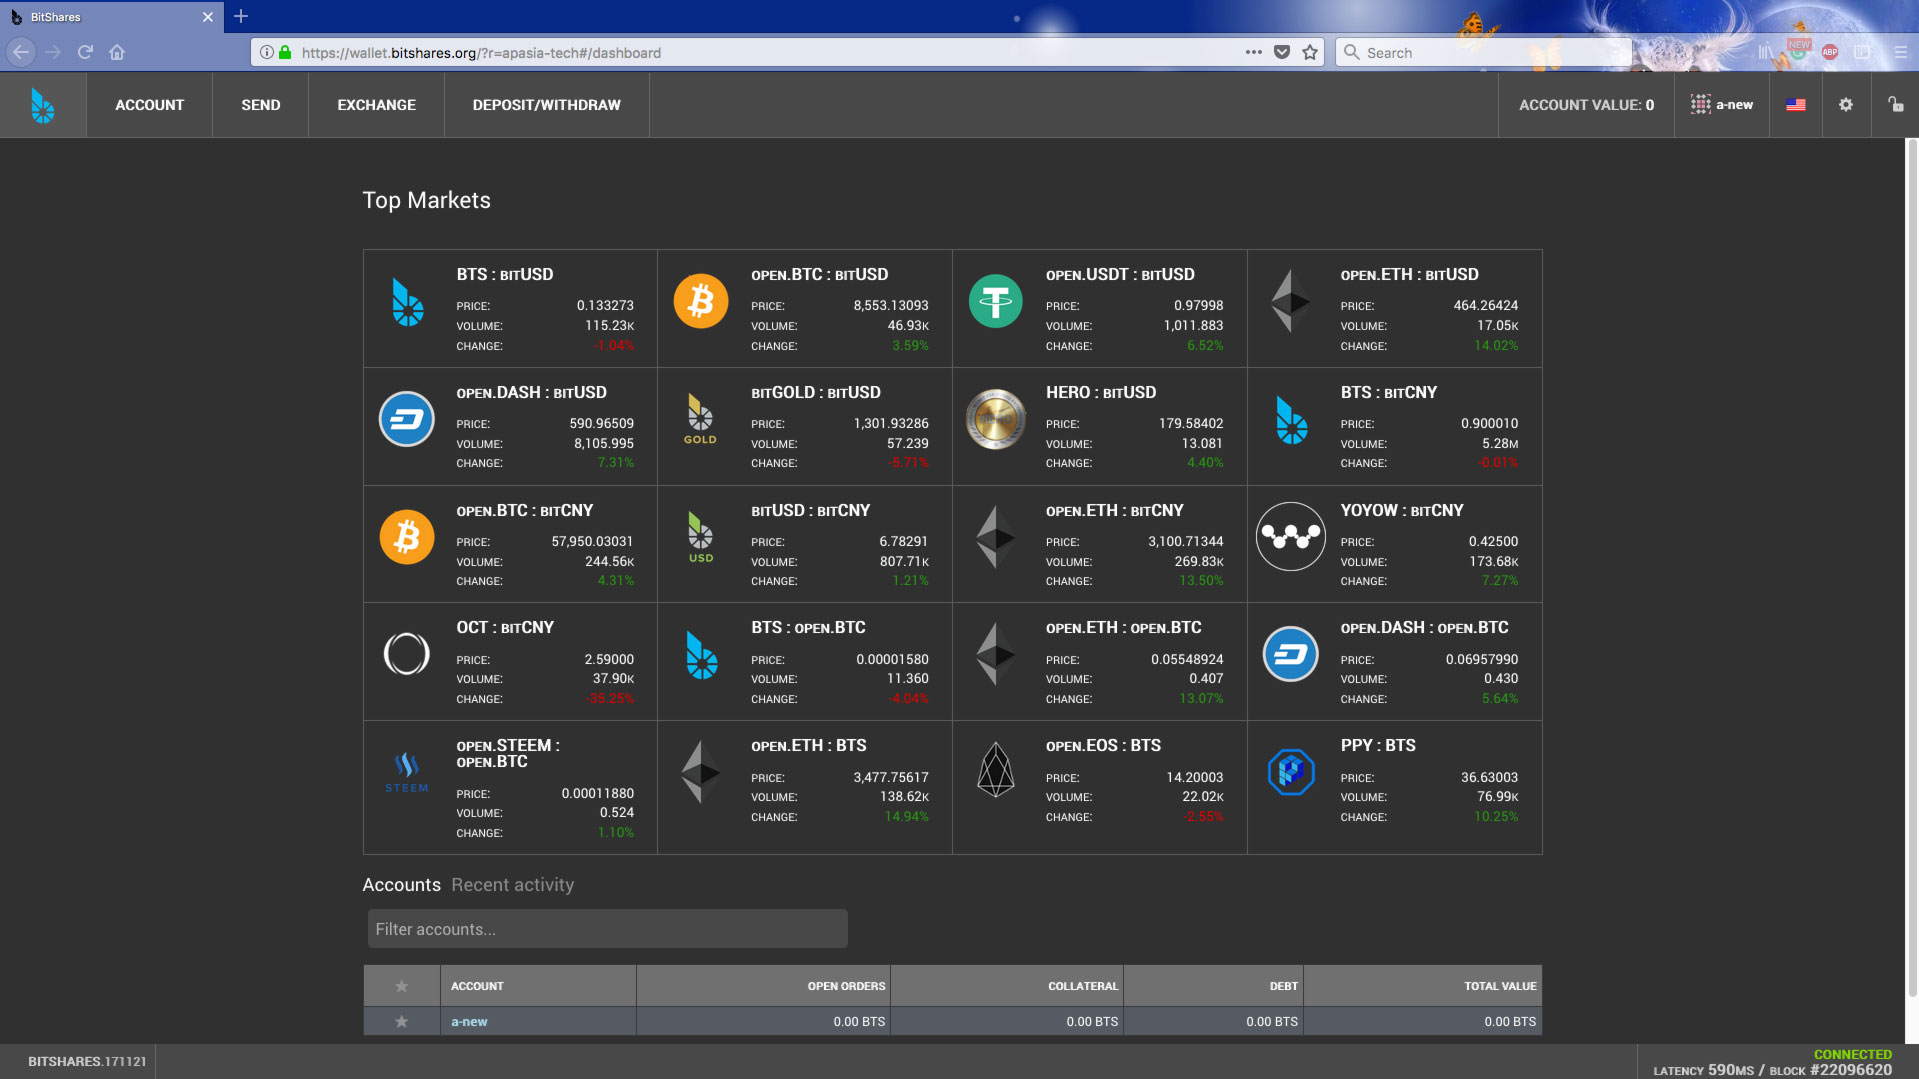
Task: Click the browser Search box
Action: 1483,52
